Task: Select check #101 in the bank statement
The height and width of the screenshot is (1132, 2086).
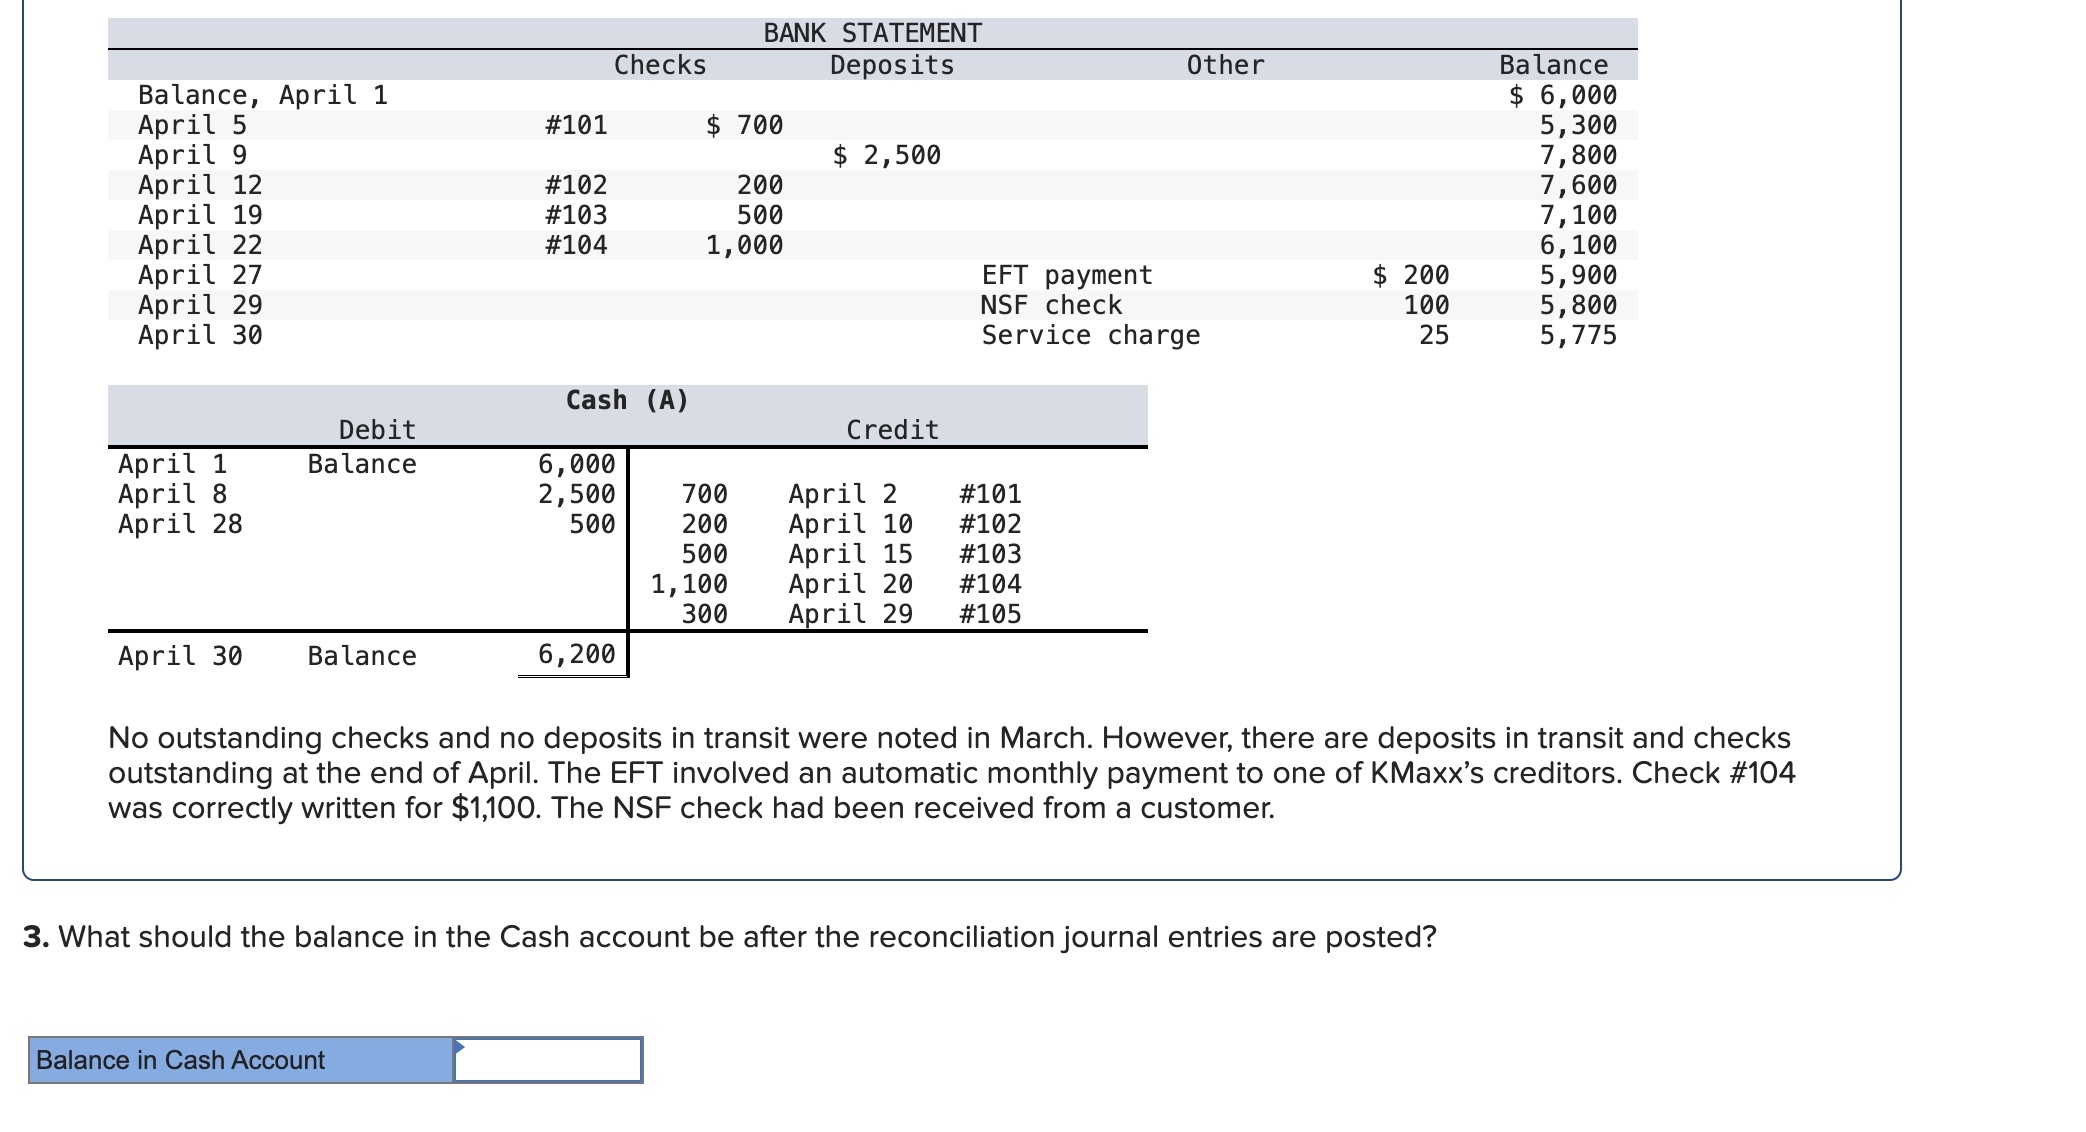Action: [576, 125]
